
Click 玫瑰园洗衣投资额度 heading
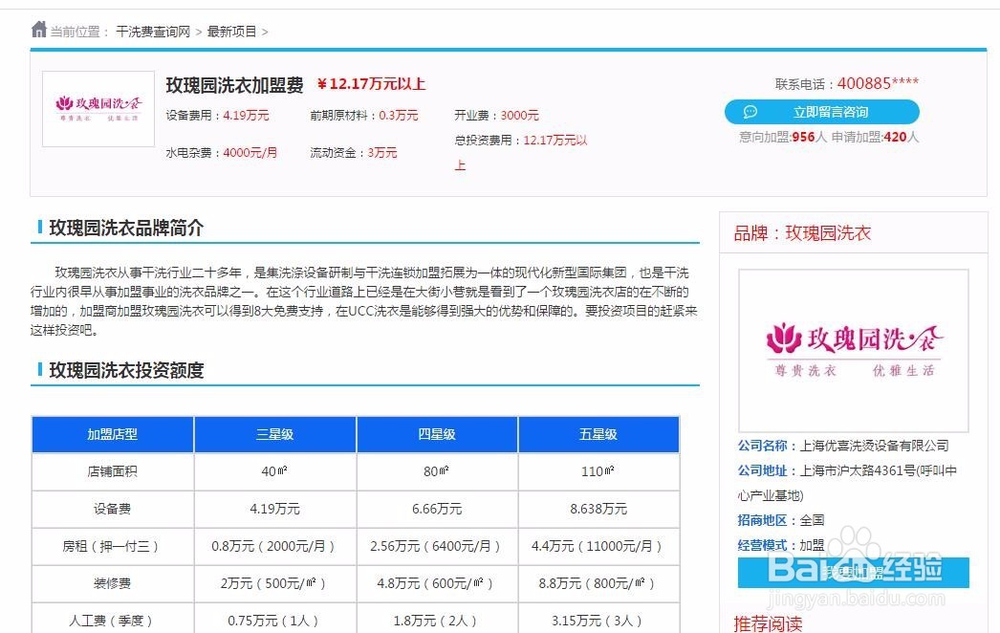[x=126, y=370]
